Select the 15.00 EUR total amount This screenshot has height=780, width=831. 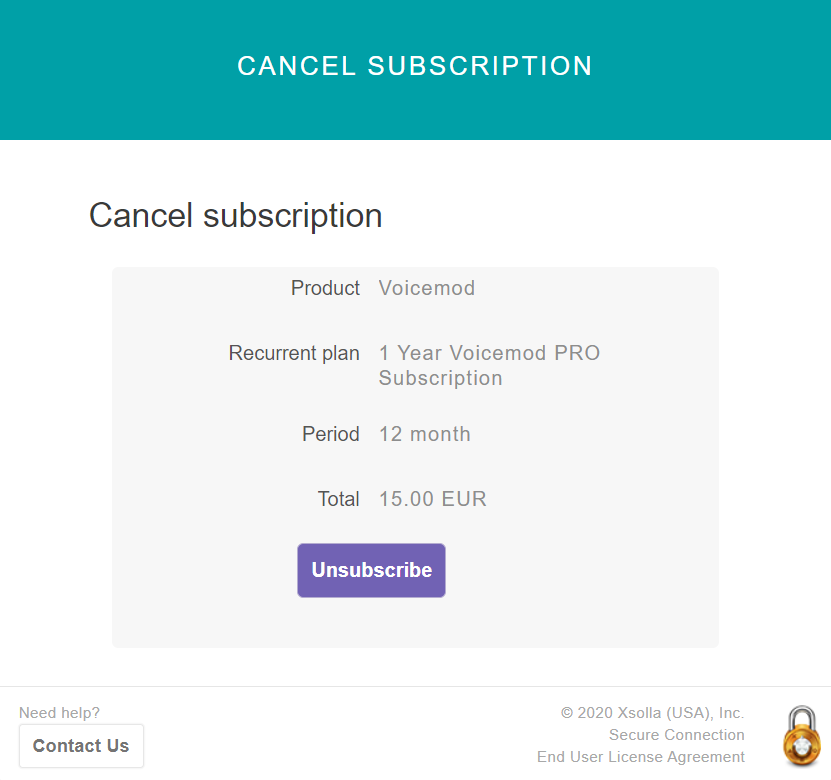coord(432,499)
